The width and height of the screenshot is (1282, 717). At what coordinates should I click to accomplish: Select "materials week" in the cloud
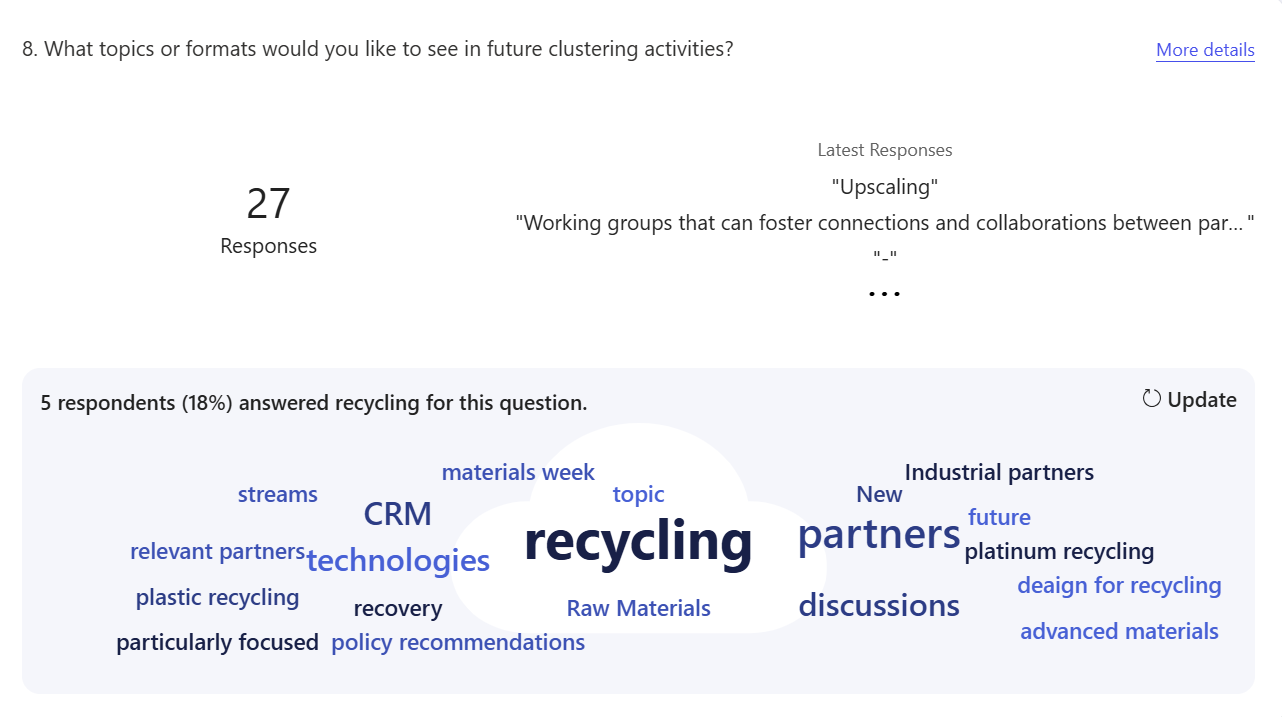[518, 472]
